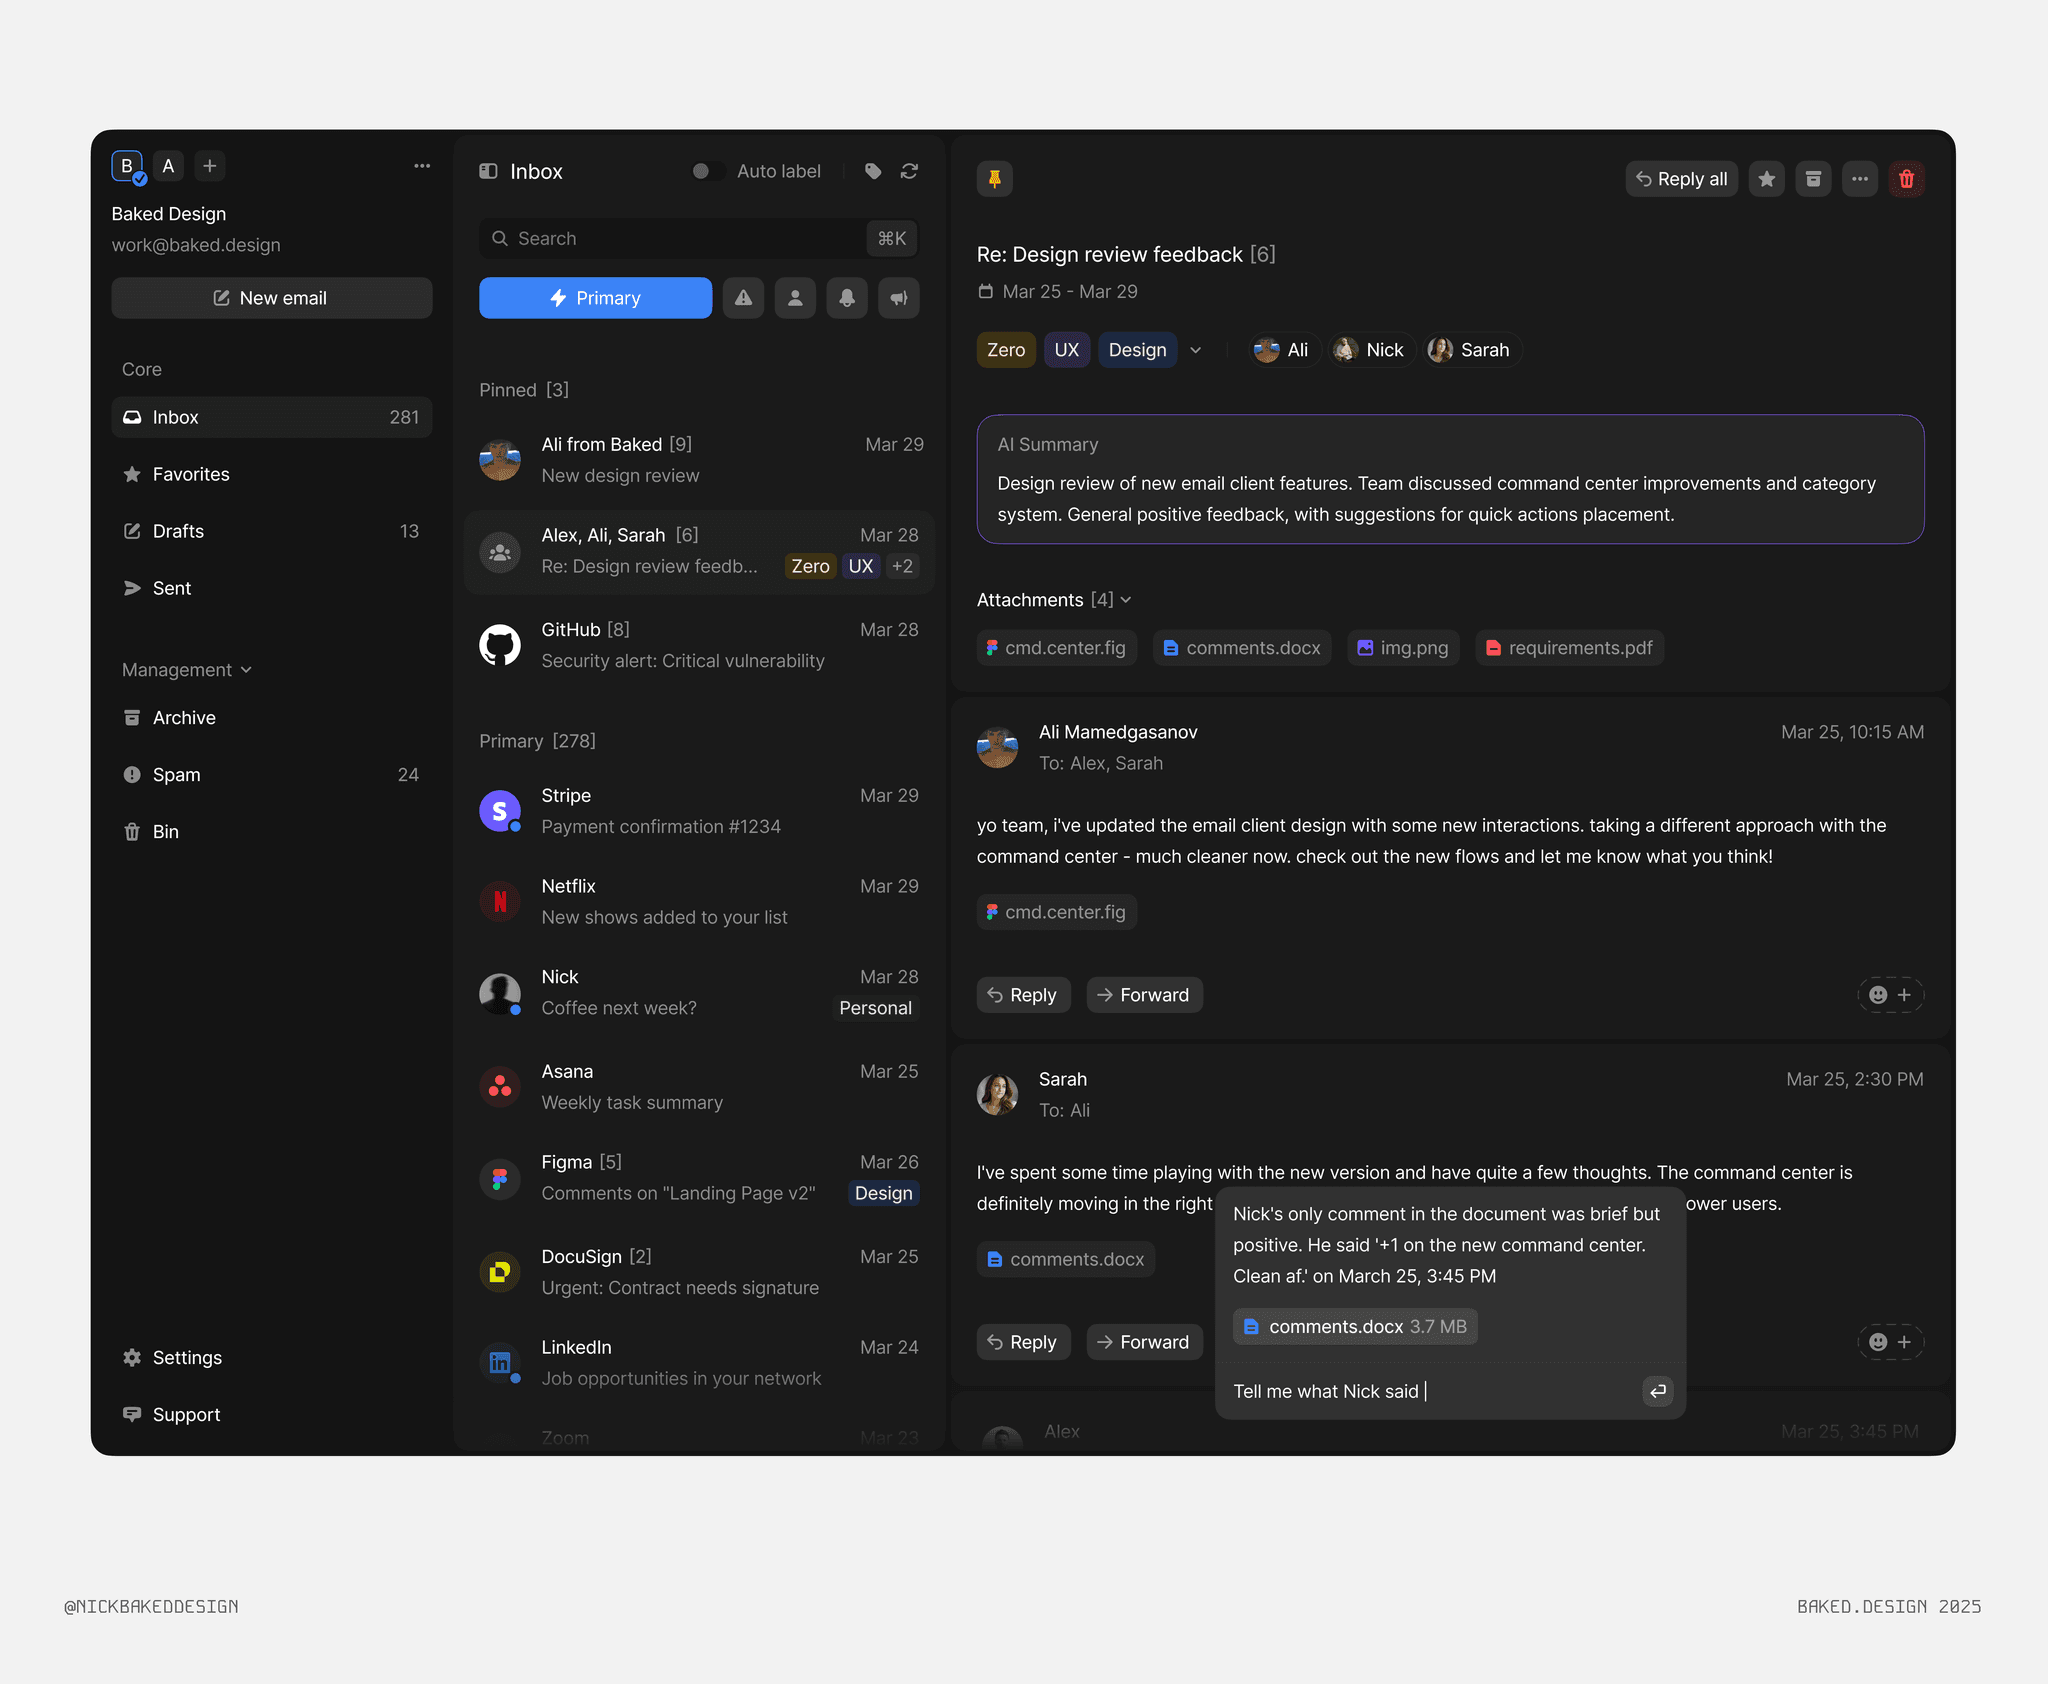Select the Primary category tab

click(x=595, y=298)
